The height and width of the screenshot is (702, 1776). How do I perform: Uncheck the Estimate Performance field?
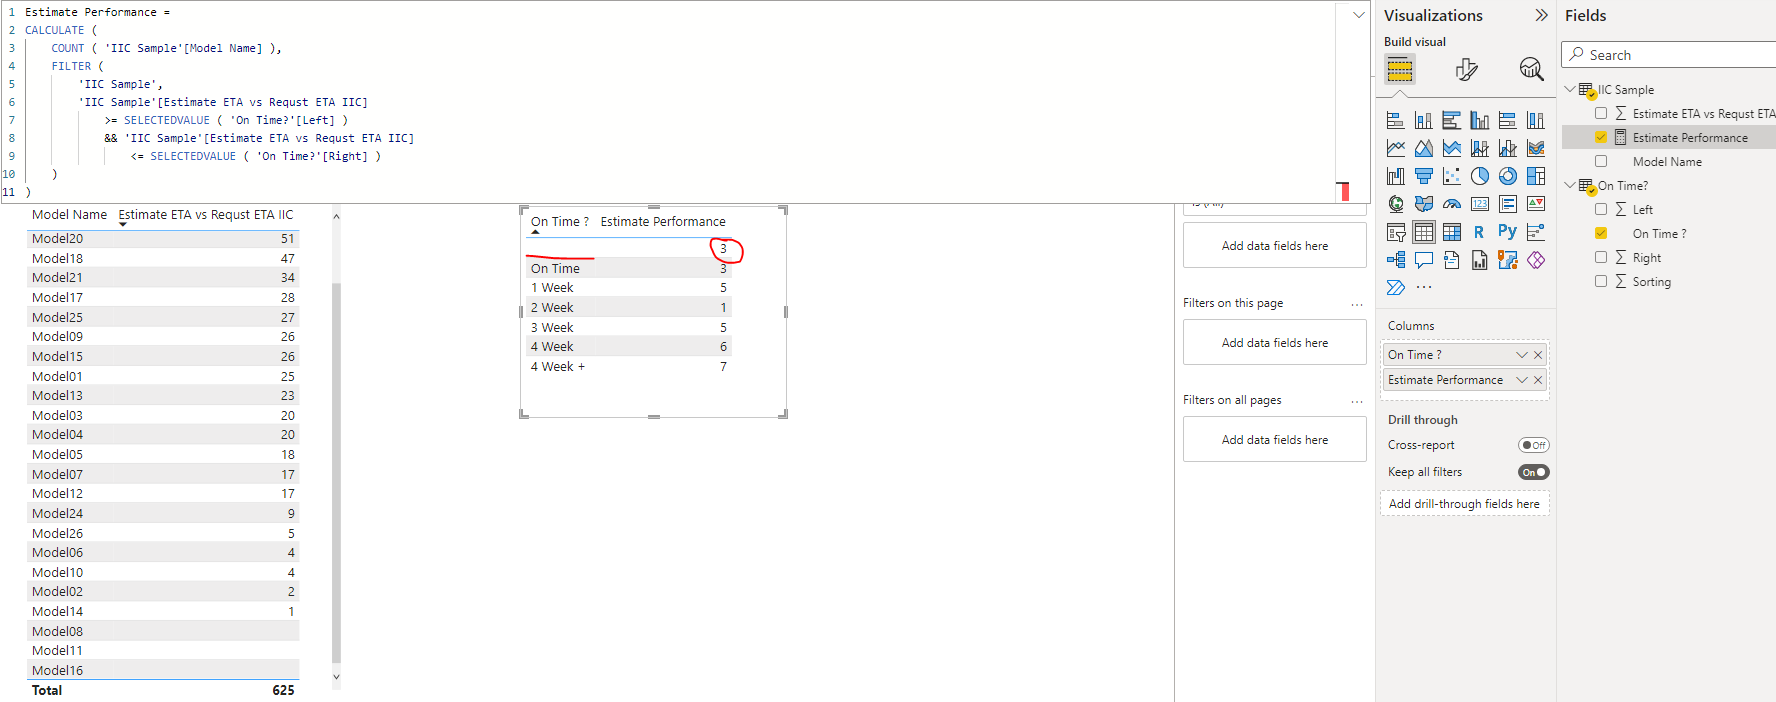tap(1601, 137)
